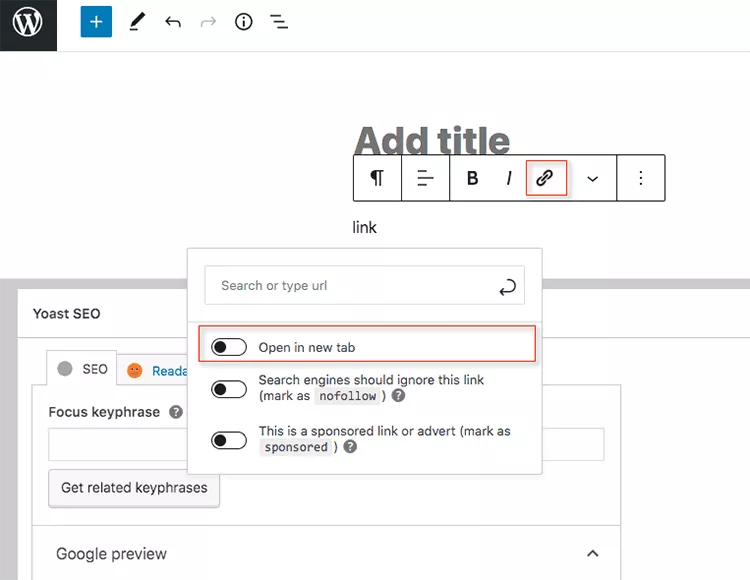Screen dimensions: 750x580
Task: Open the List View outline icon
Action: (x=279, y=22)
